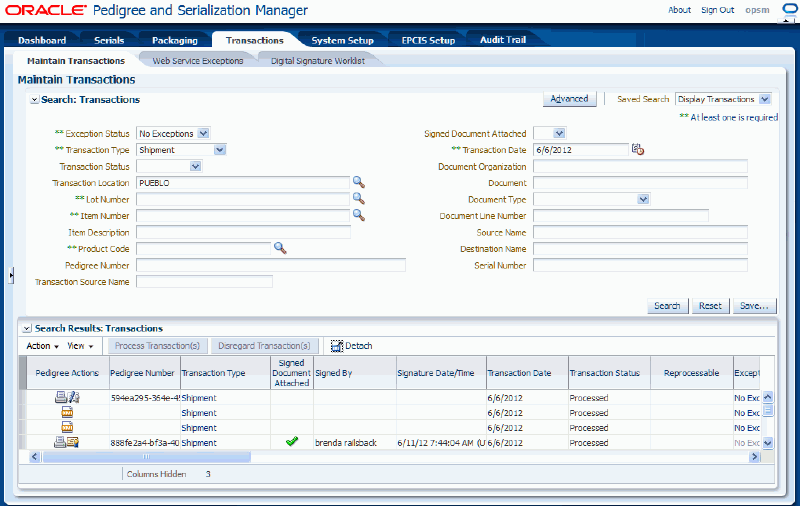This screenshot has height=506, width=800.
Task: Select the row header of the 594ea295 row
Action: (22, 397)
